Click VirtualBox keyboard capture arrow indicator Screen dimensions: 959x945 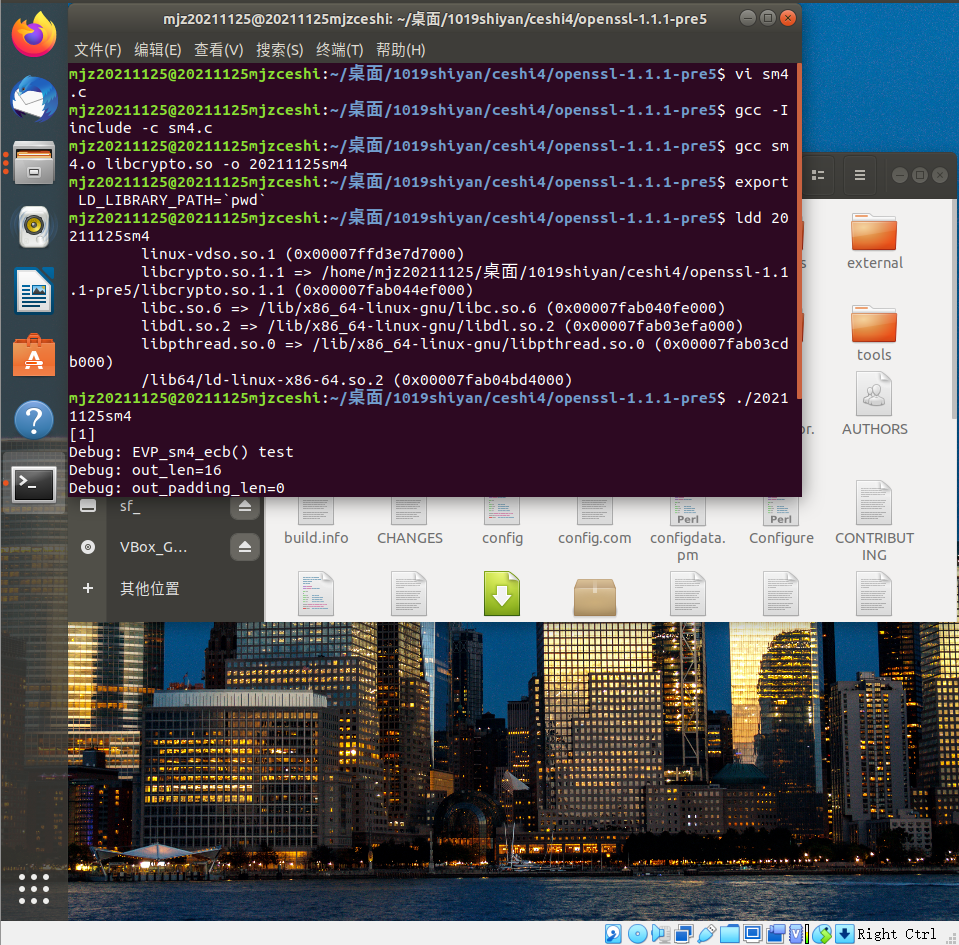click(x=845, y=933)
